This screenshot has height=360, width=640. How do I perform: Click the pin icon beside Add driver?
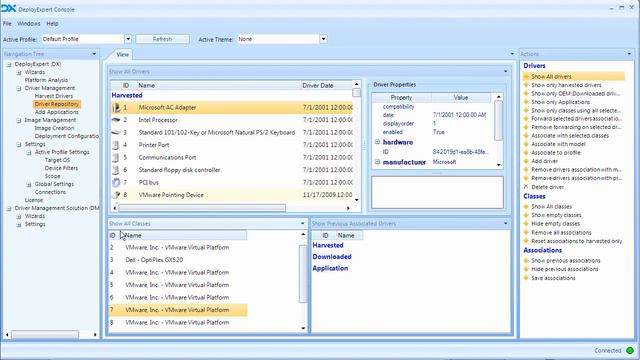point(526,161)
